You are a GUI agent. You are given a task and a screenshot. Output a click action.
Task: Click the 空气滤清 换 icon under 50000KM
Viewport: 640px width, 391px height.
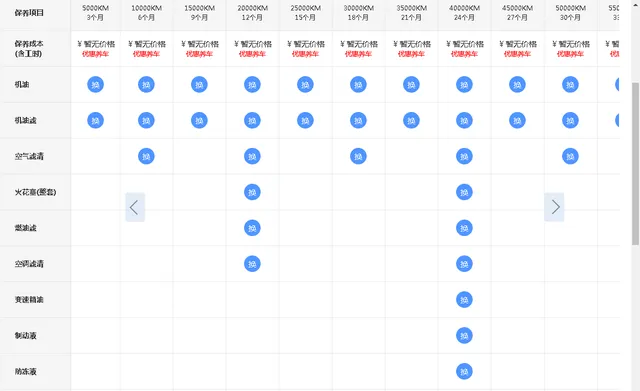coord(570,156)
